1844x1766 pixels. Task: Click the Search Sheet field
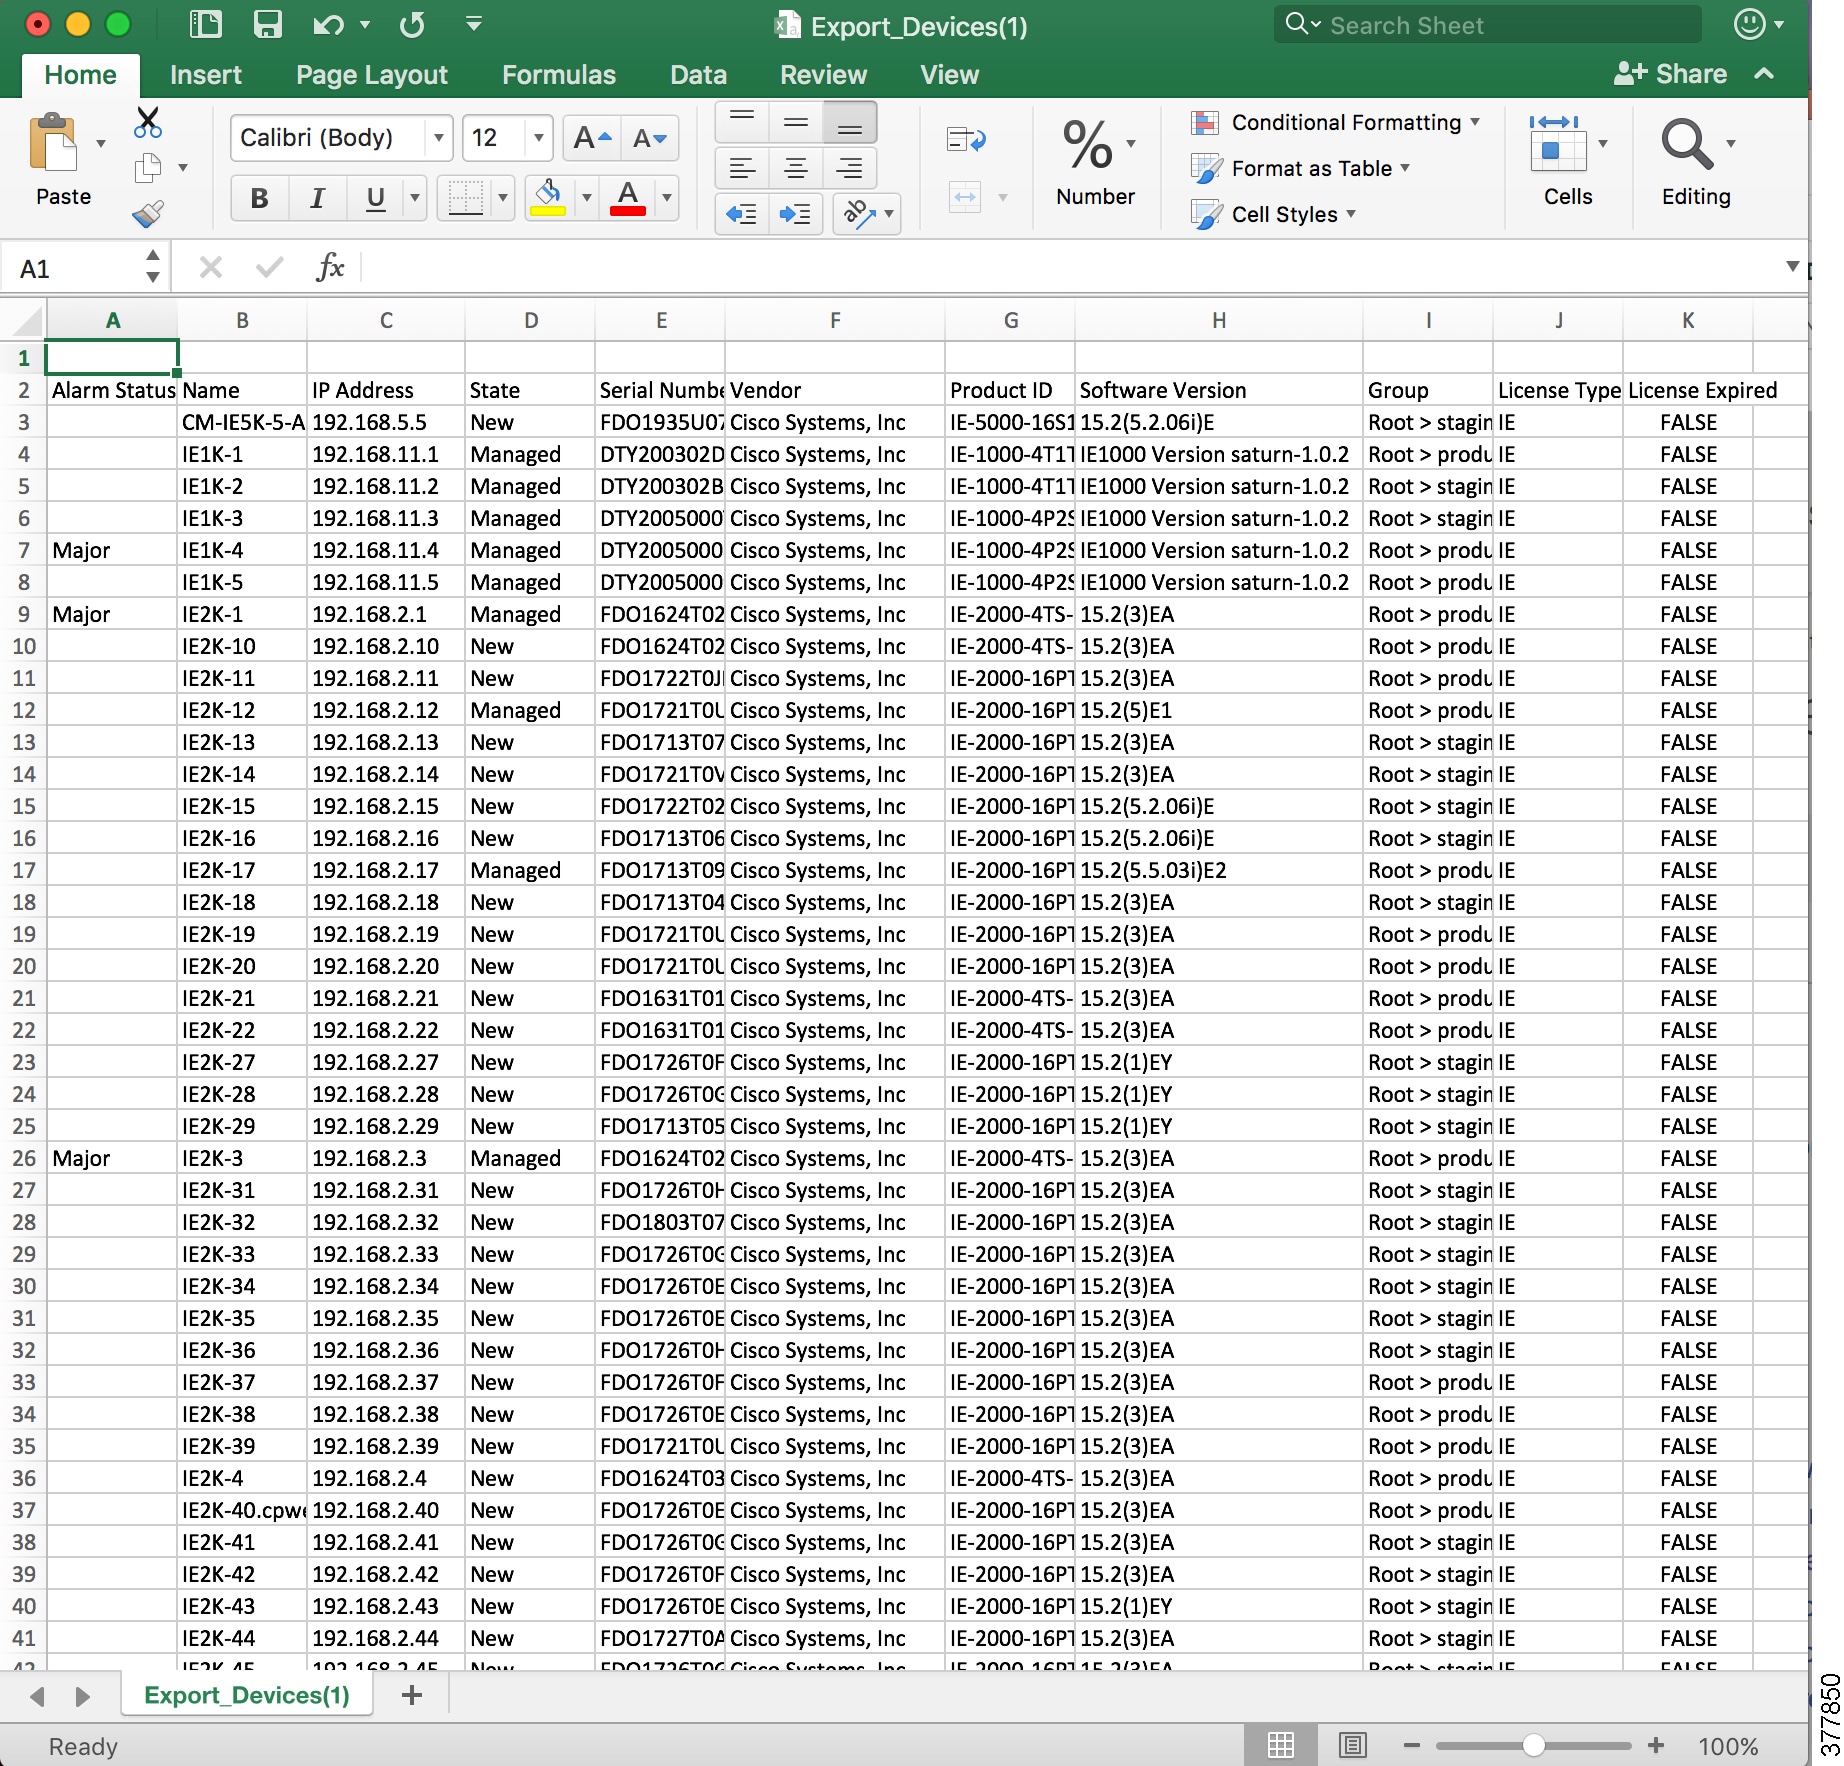pos(1487,25)
